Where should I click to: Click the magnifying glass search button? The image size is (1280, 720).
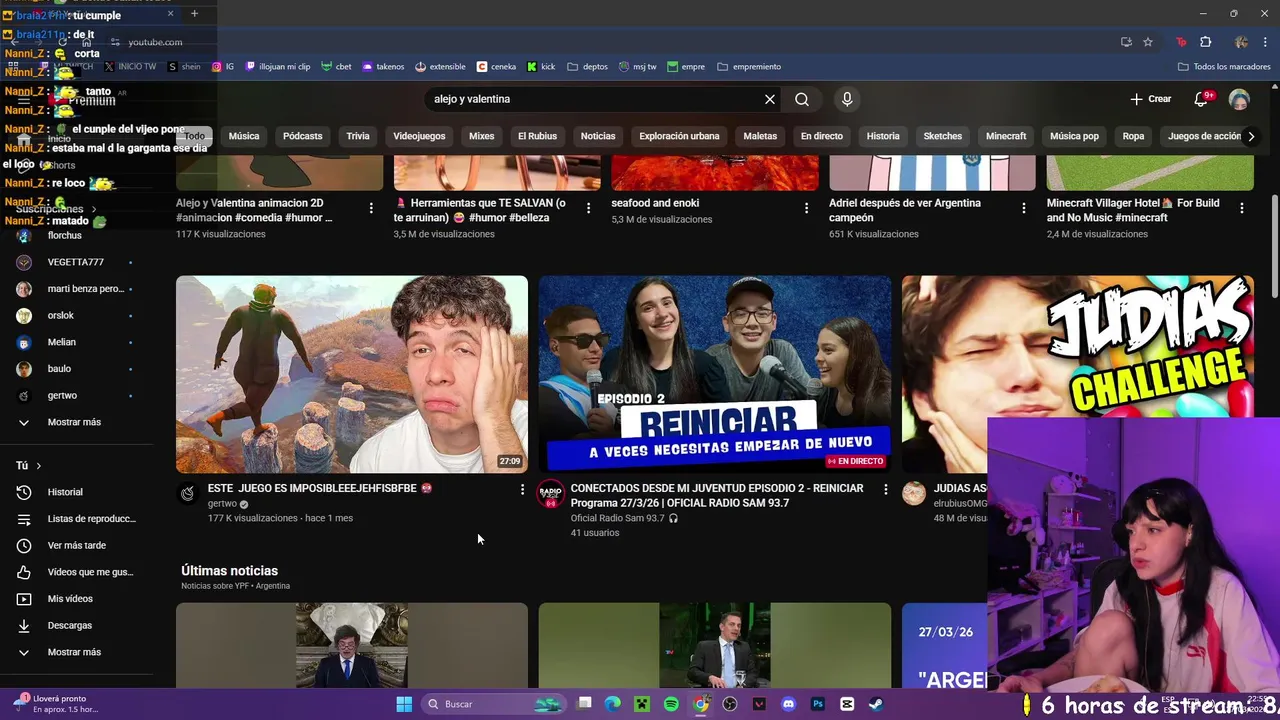(802, 99)
